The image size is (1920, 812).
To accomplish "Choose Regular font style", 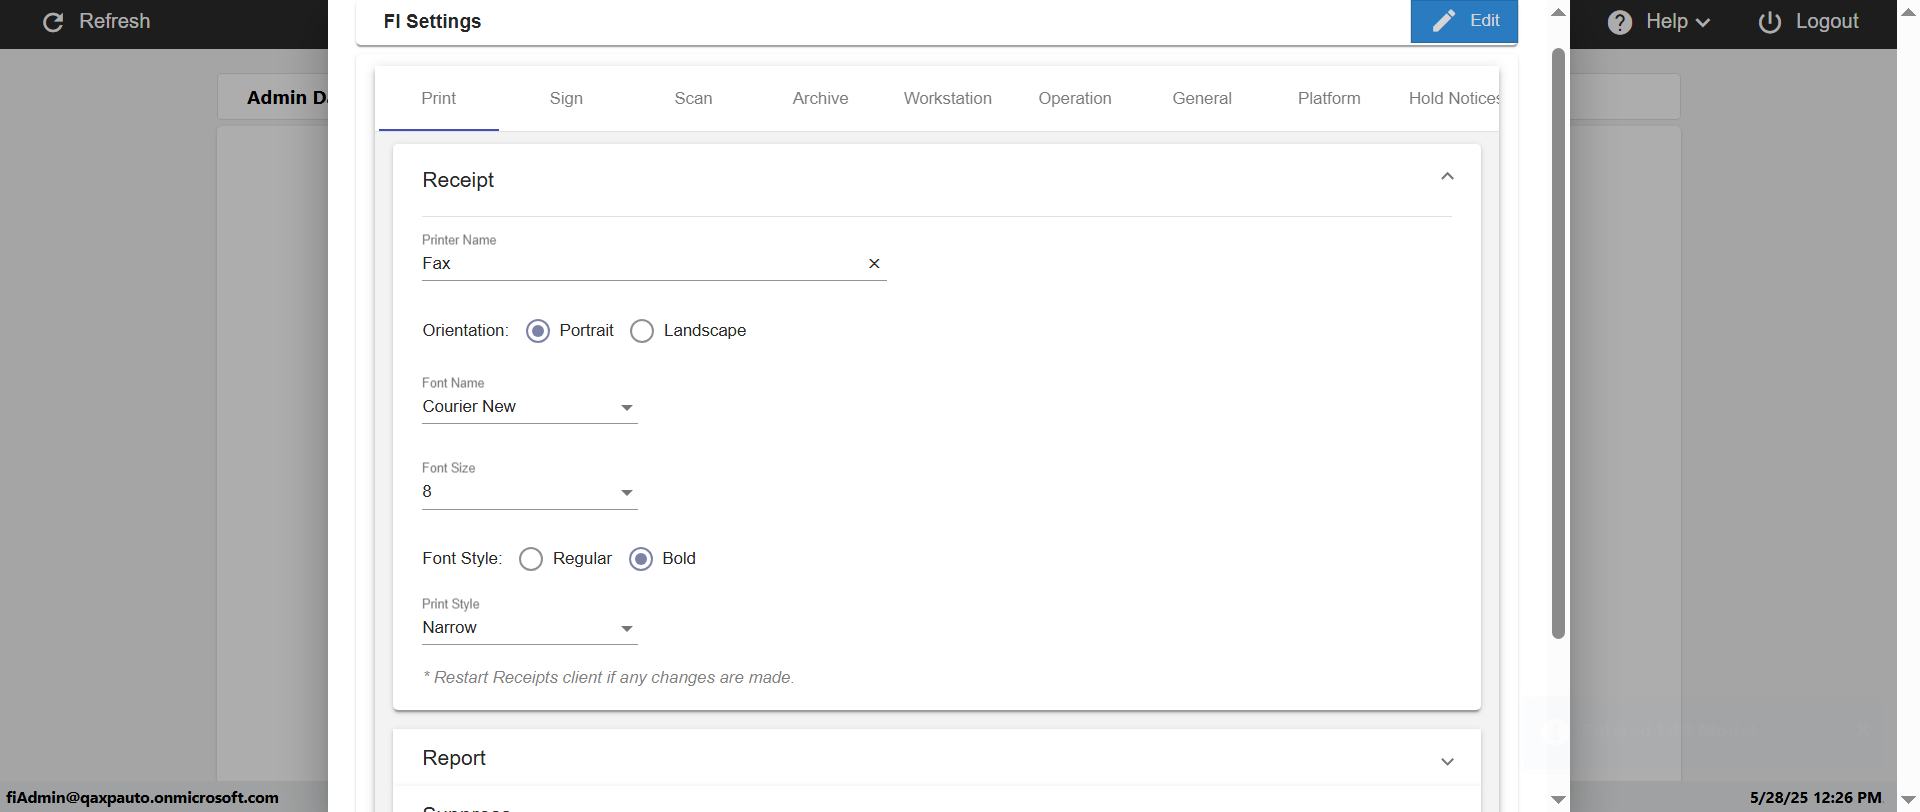I will click(531, 559).
